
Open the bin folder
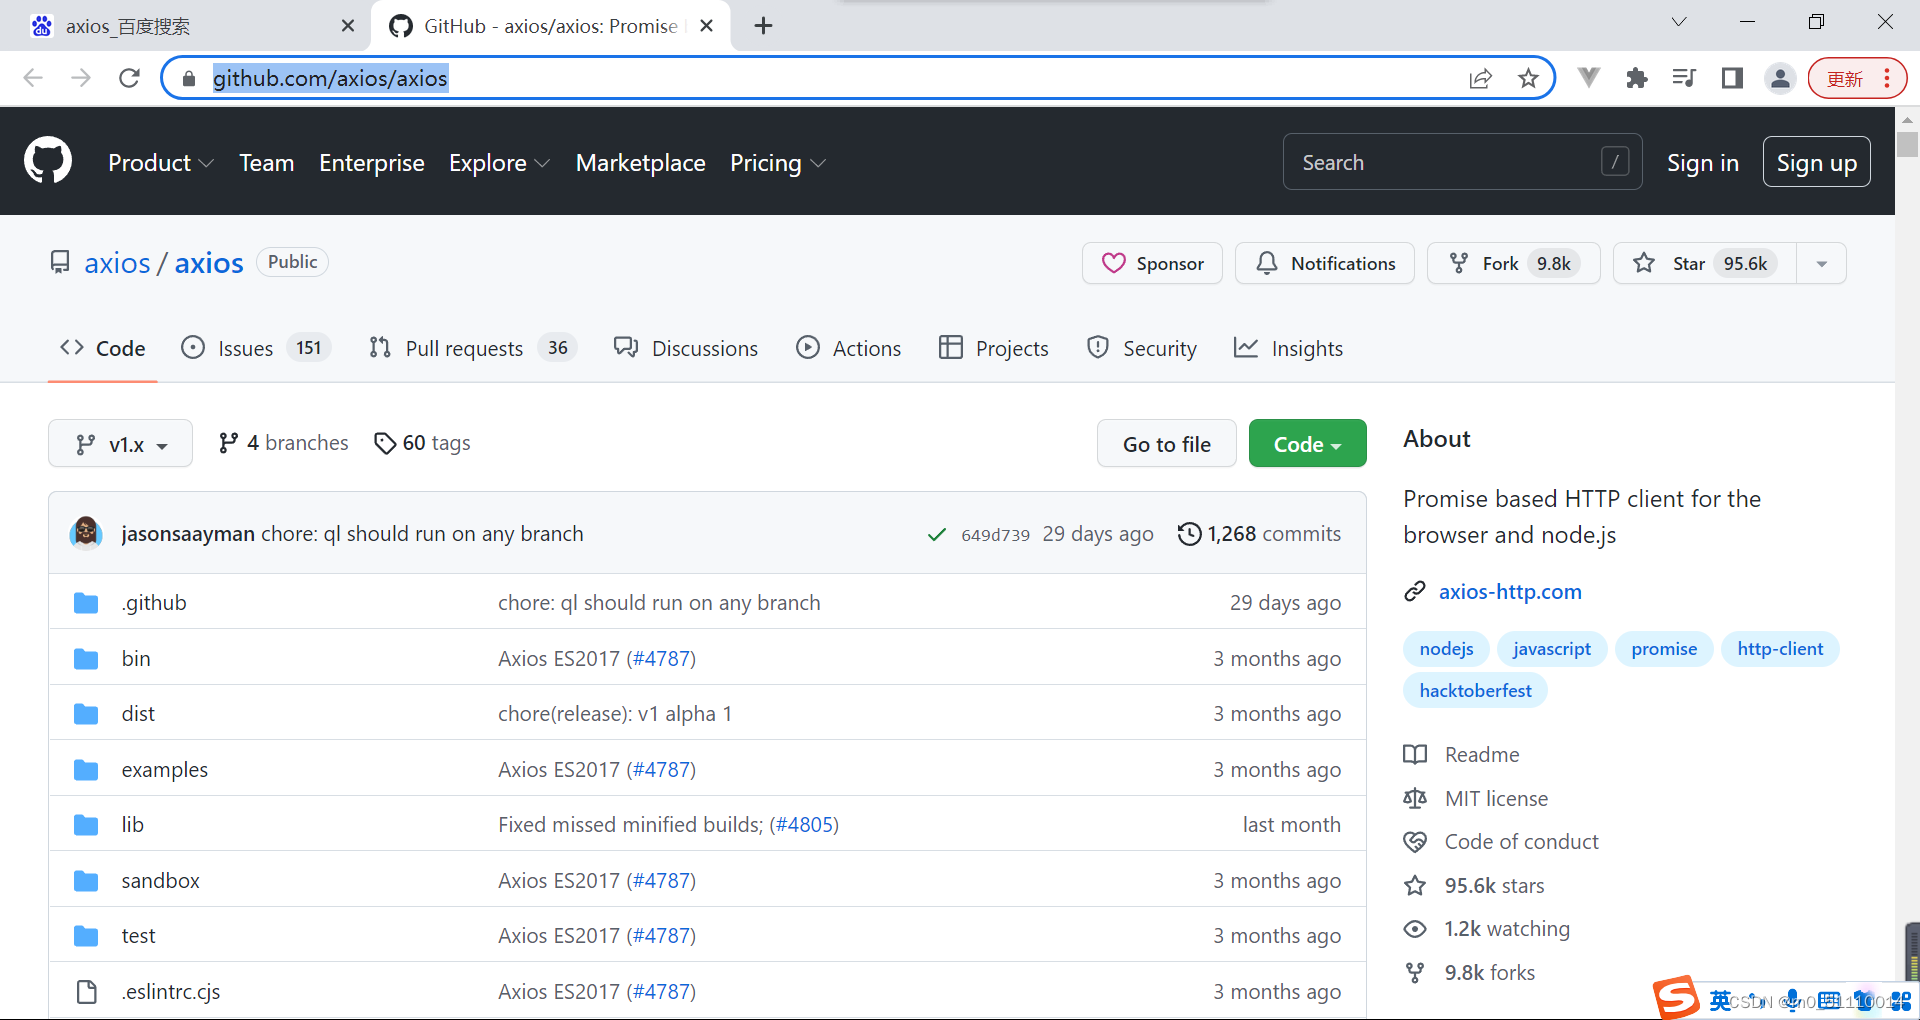click(x=136, y=659)
